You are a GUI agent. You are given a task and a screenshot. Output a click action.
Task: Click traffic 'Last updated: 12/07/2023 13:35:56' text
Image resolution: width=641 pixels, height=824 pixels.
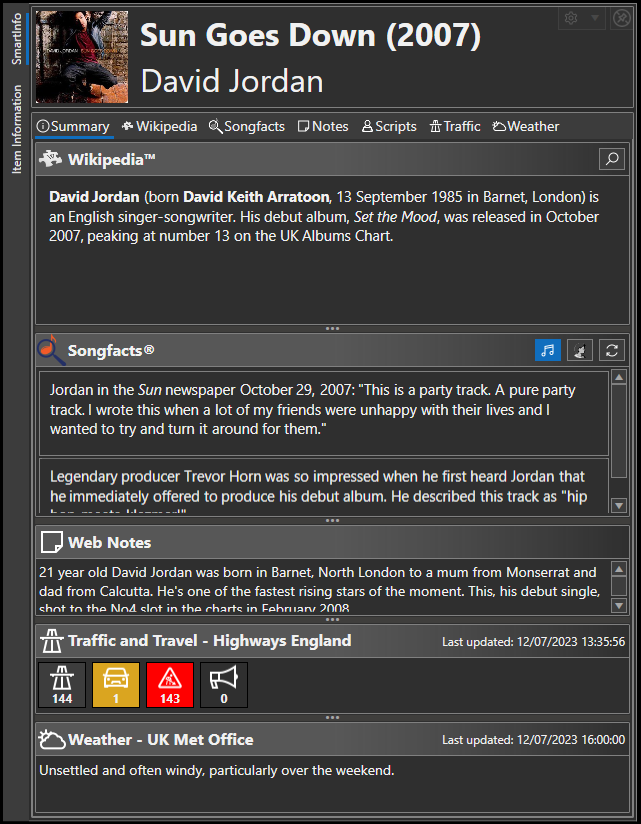(x=533, y=642)
